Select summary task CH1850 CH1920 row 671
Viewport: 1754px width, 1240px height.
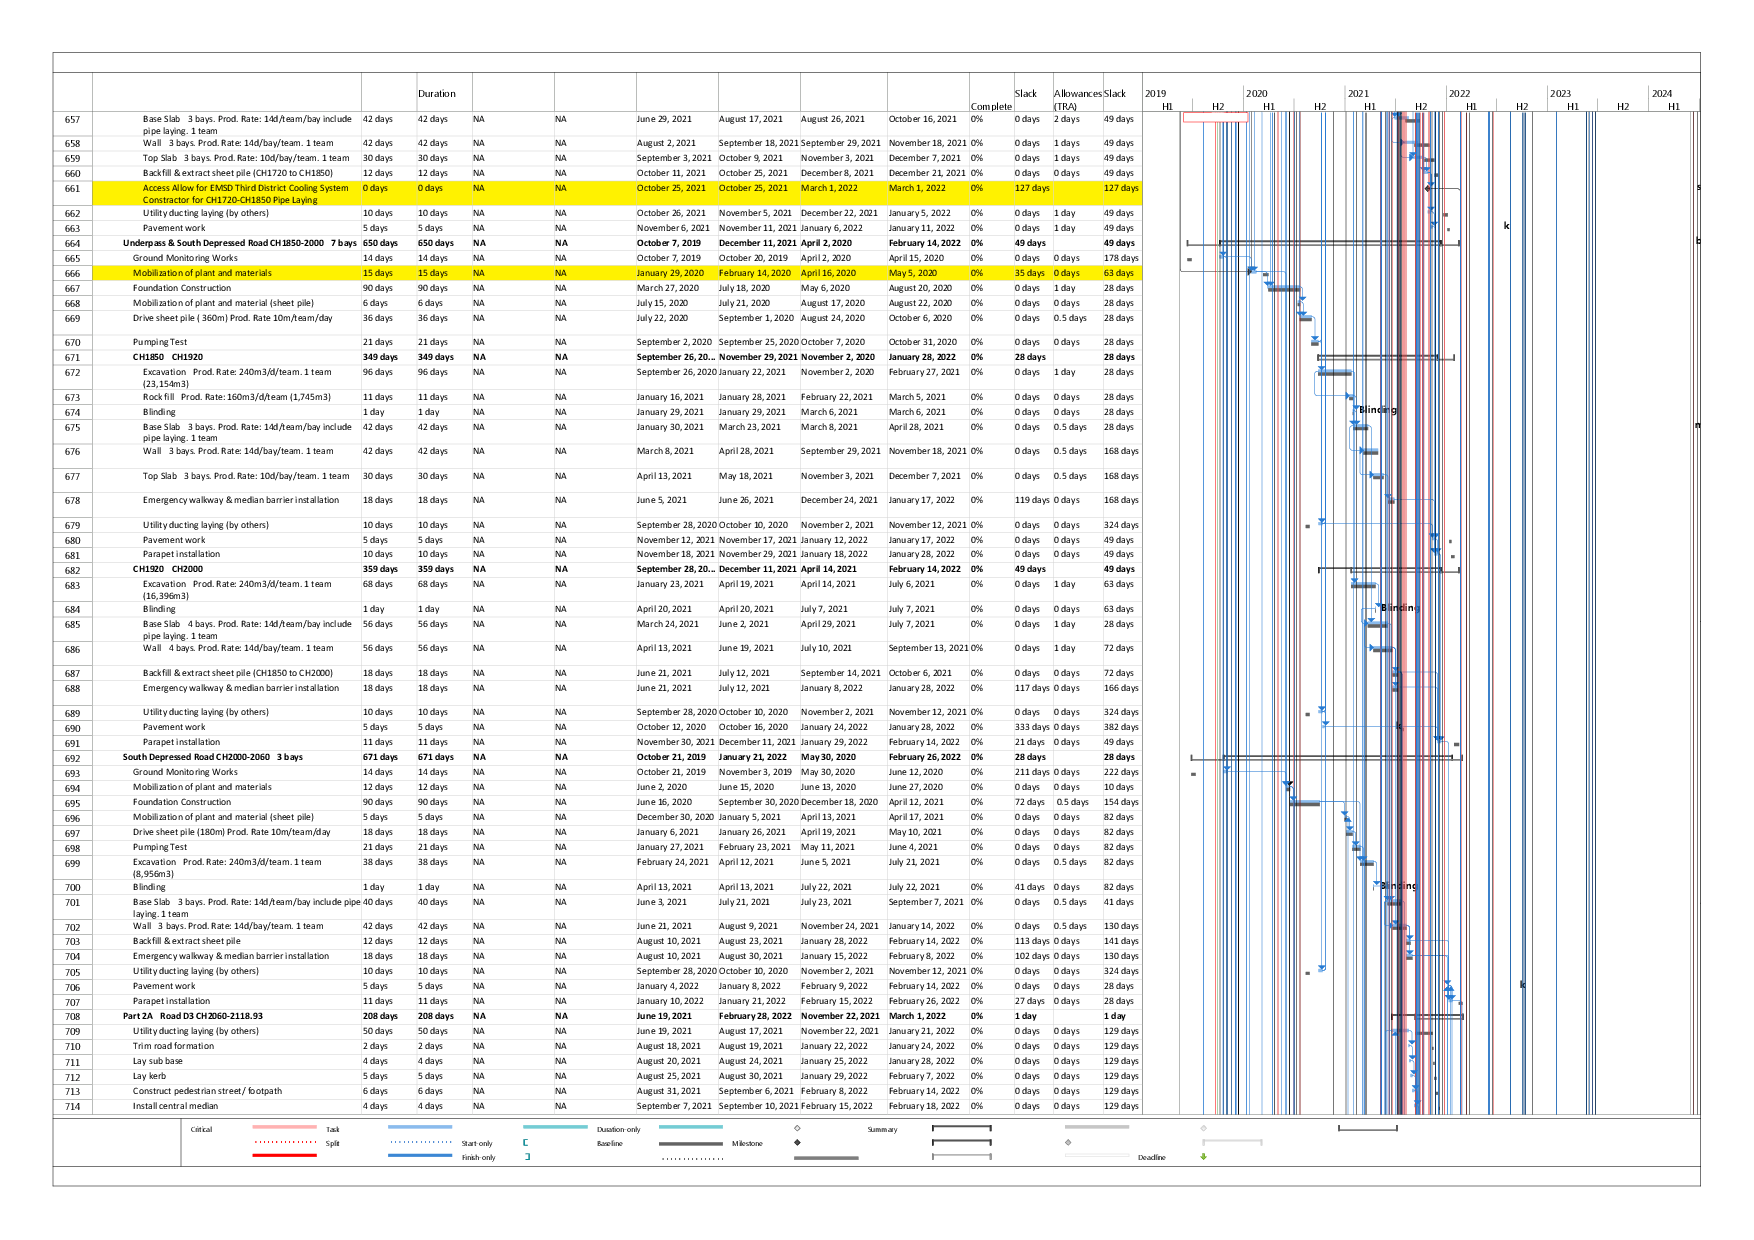pyautogui.click(x=168, y=357)
